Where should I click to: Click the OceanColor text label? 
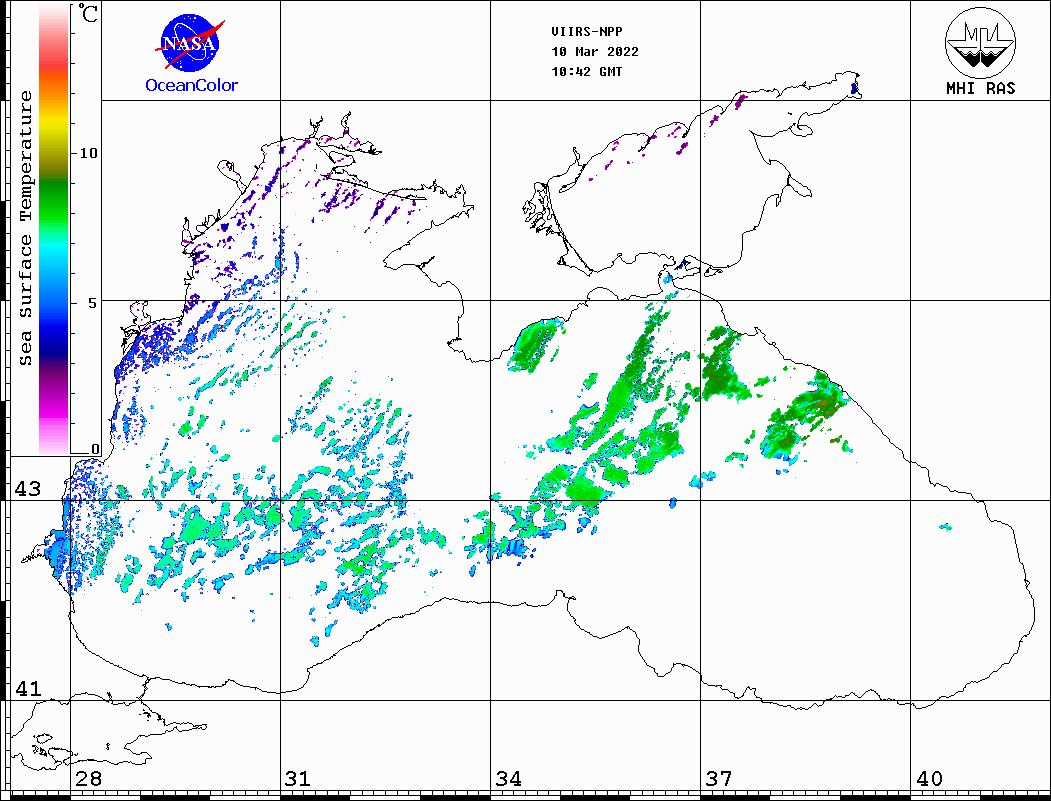(192, 85)
